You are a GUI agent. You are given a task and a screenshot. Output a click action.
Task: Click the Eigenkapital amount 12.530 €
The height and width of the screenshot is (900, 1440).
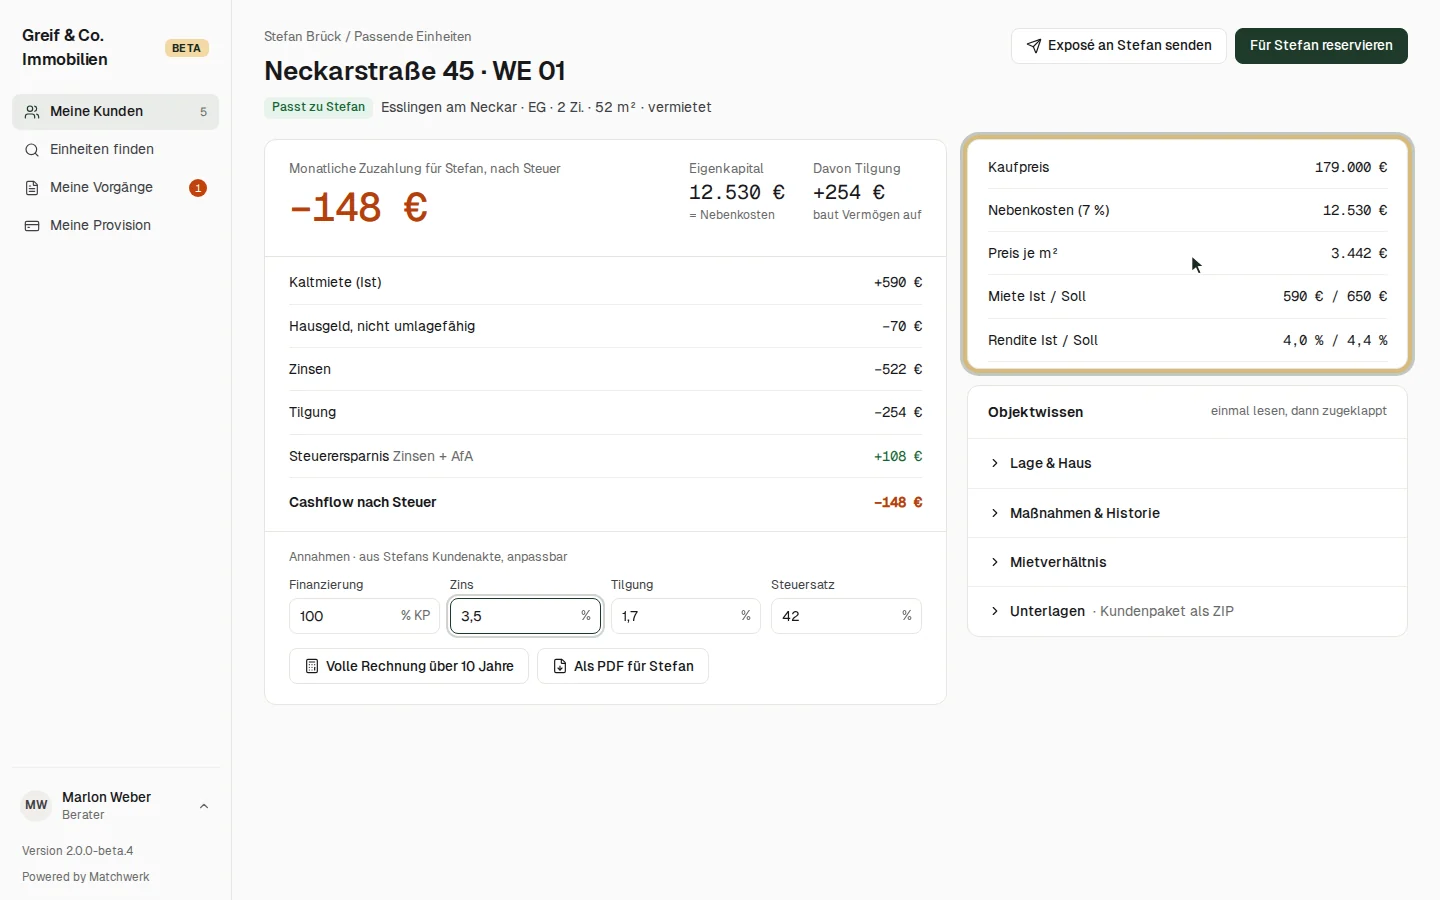[x=737, y=192]
